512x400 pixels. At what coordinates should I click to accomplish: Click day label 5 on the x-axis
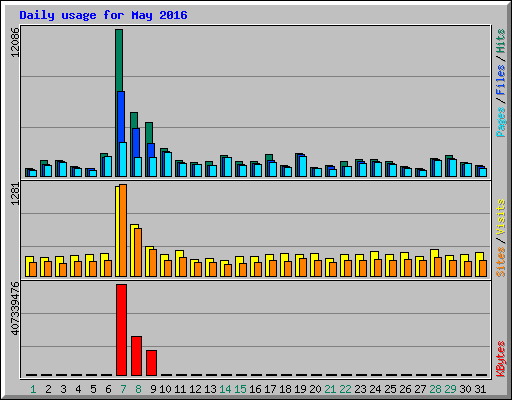point(93,389)
